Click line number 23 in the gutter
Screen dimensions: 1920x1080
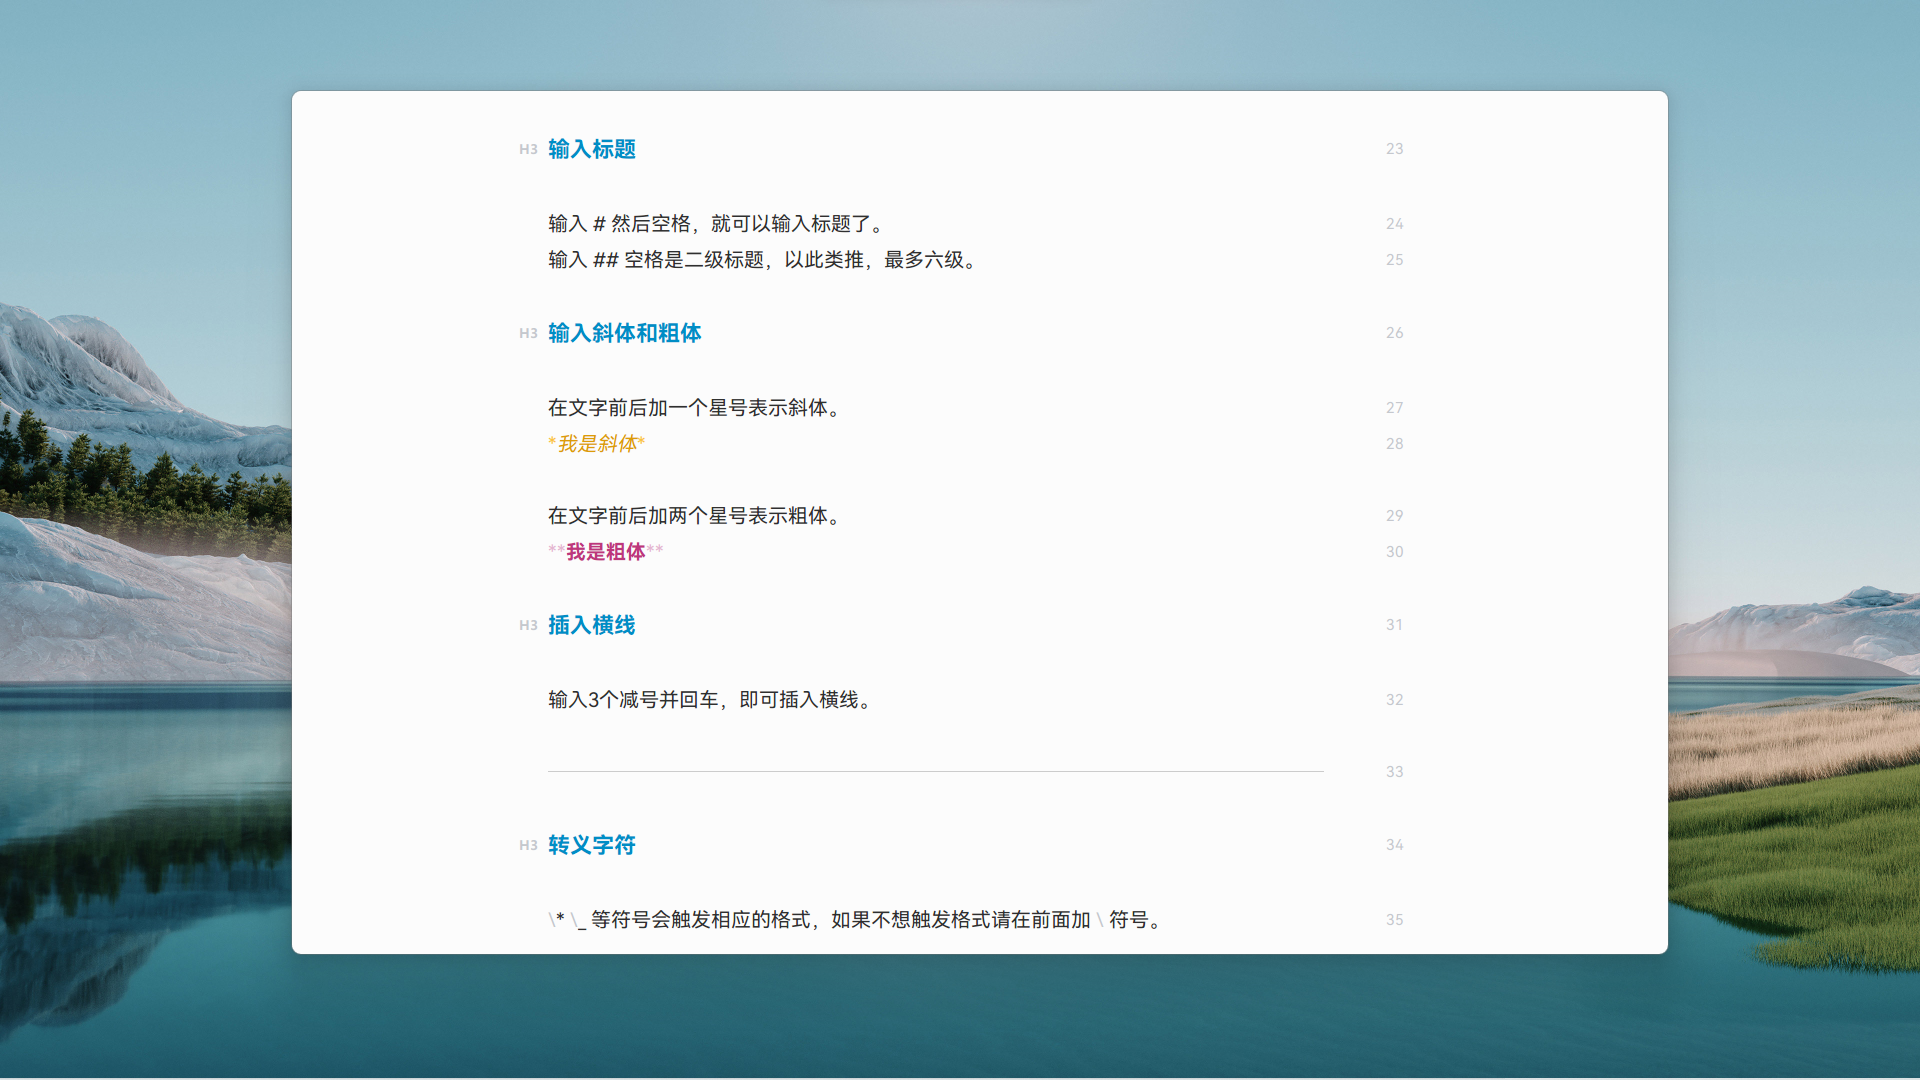(1394, 149)
